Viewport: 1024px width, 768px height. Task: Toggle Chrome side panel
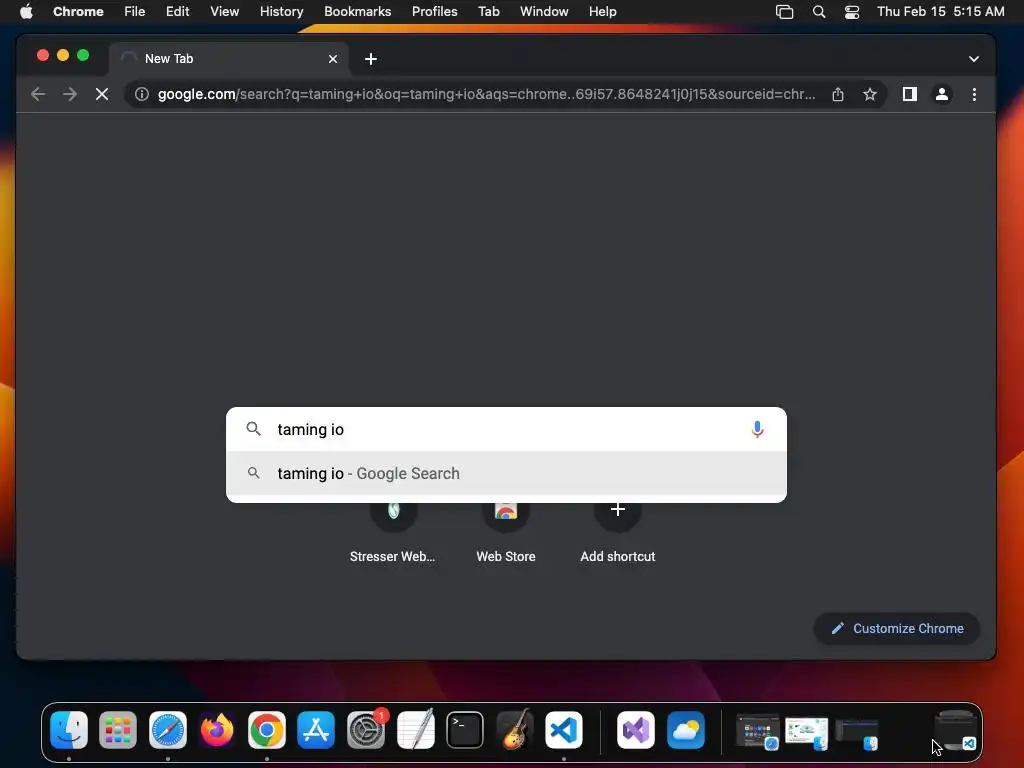(x=909, y=94)
